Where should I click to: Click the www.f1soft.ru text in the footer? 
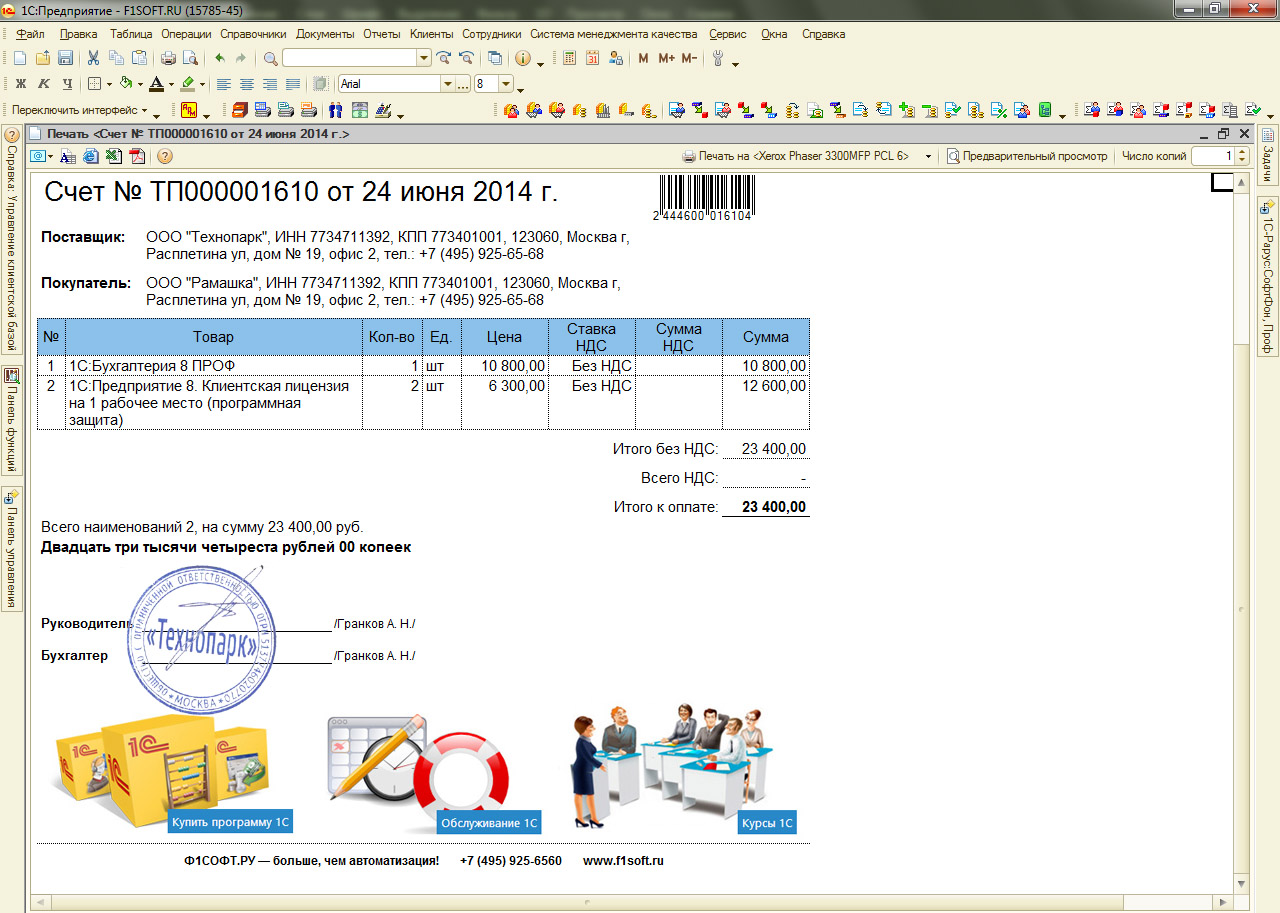click(623, 861)
